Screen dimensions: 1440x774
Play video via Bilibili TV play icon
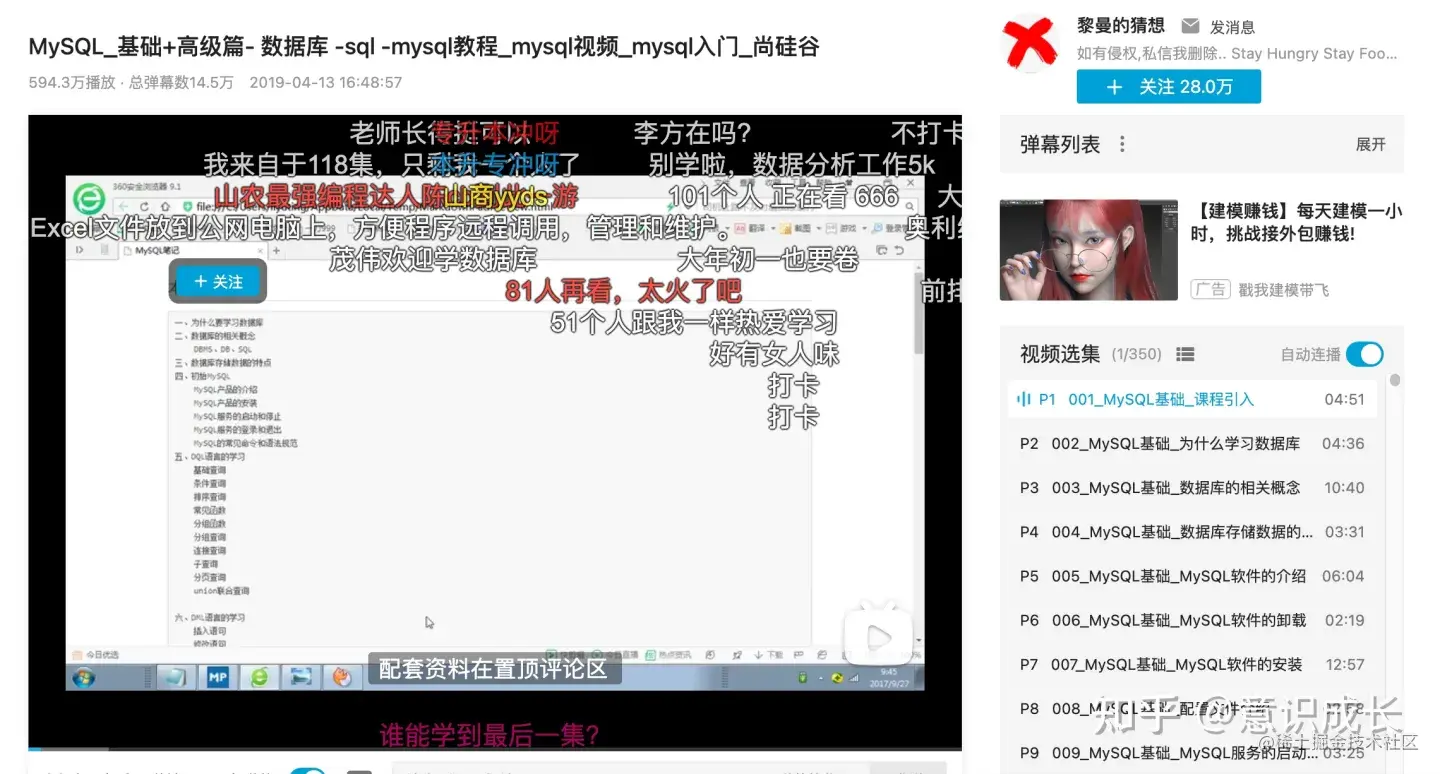coord(878,636)
